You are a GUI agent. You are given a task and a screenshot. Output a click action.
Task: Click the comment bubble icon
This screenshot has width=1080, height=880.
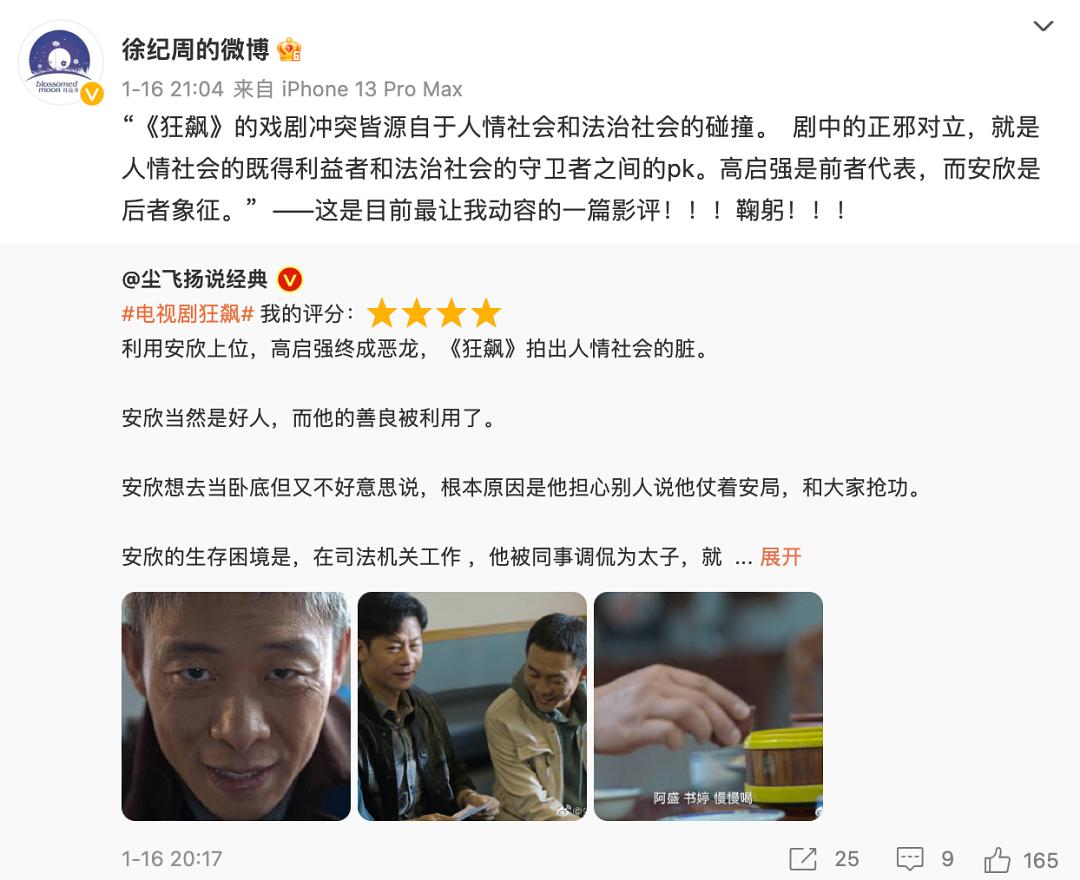click(909, 859)
